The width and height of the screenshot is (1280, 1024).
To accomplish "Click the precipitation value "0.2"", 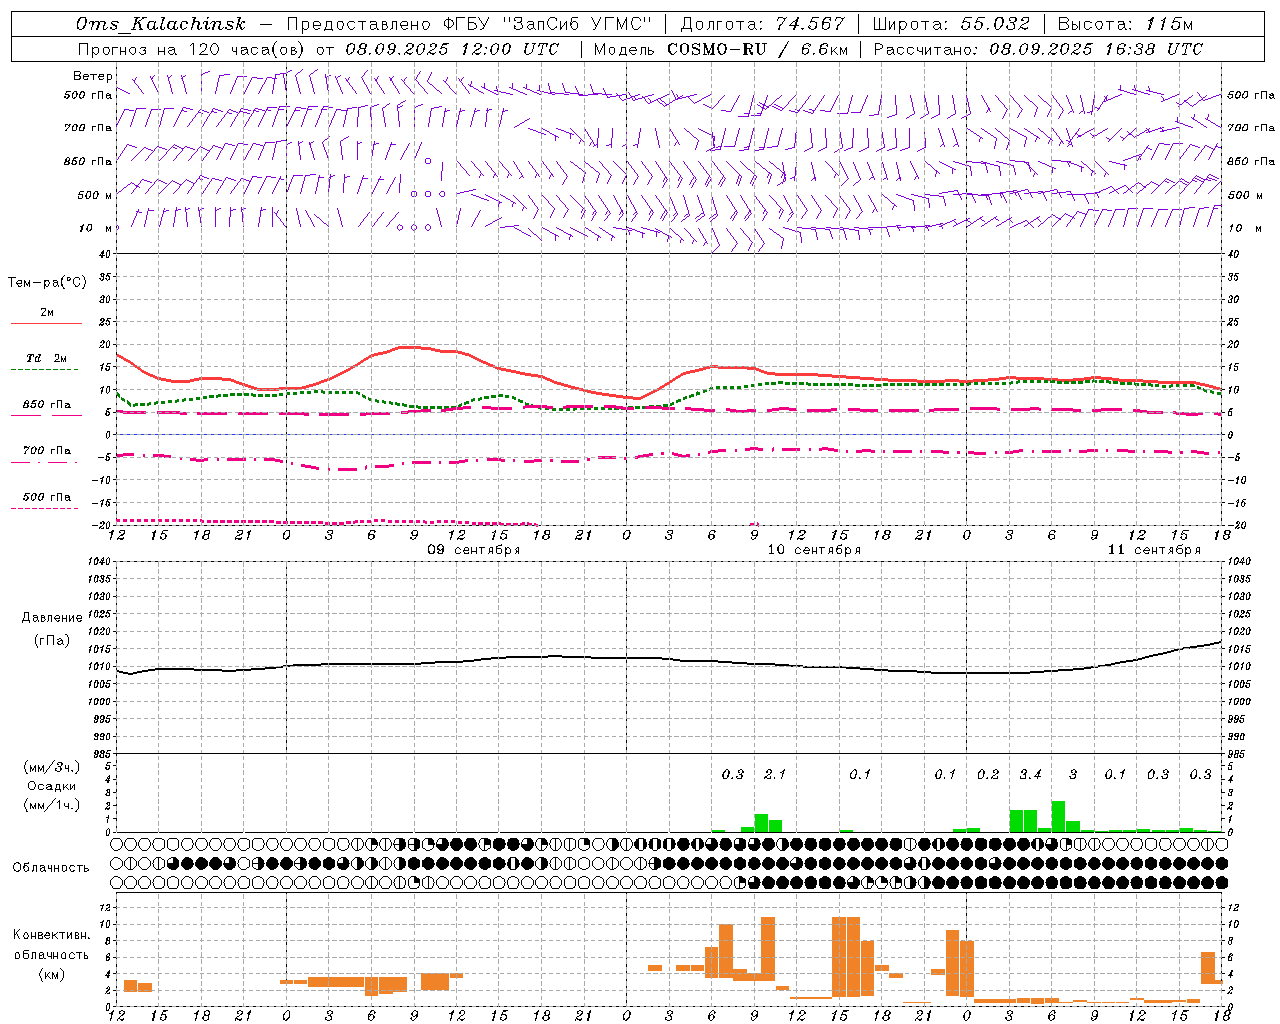I will click(x=988, y=775).
